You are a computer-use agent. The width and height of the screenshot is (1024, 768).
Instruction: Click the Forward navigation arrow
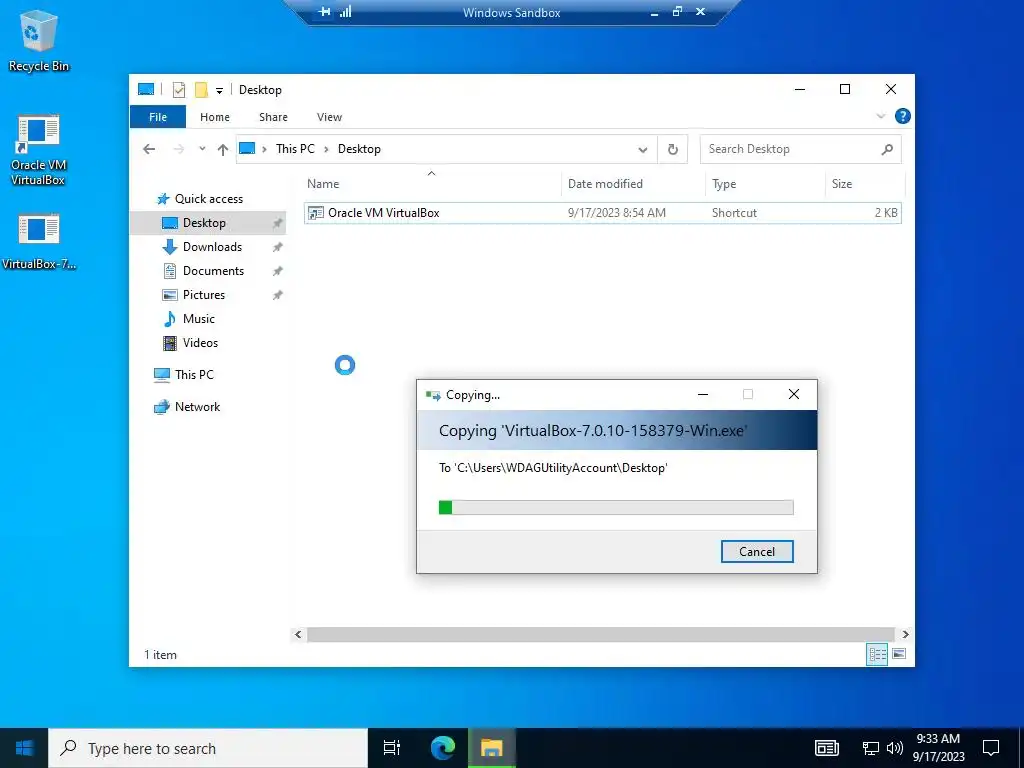coord(178,149)
